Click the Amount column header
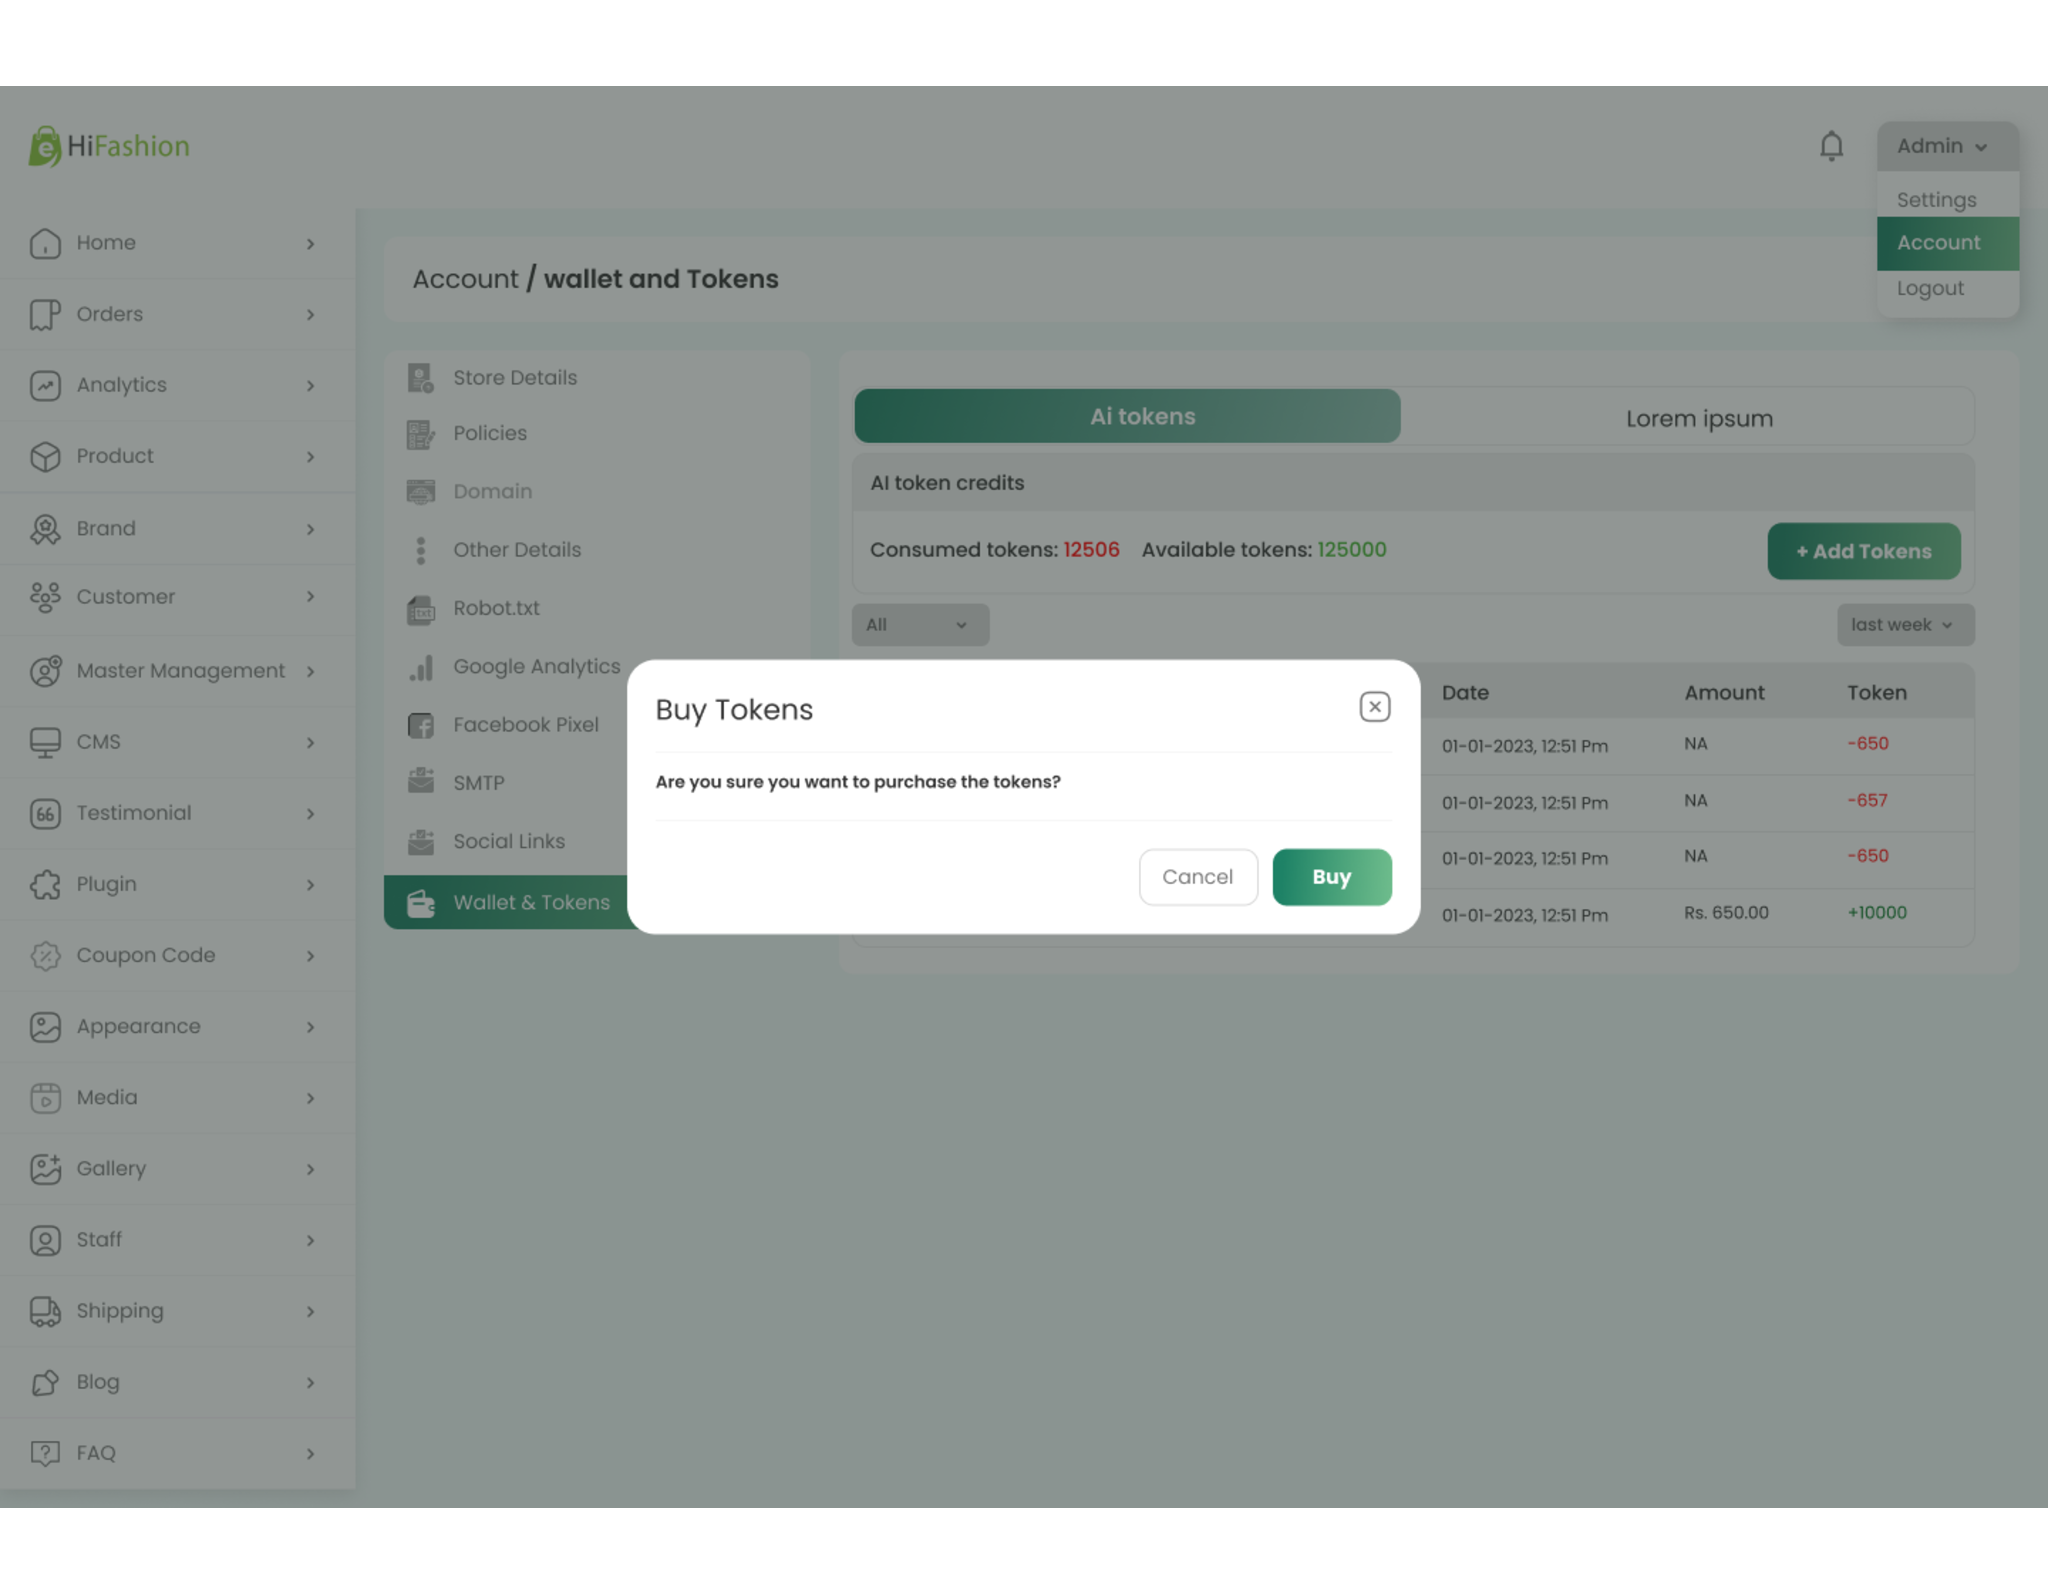2048x1594 pixels. (x=1724, y=692)
